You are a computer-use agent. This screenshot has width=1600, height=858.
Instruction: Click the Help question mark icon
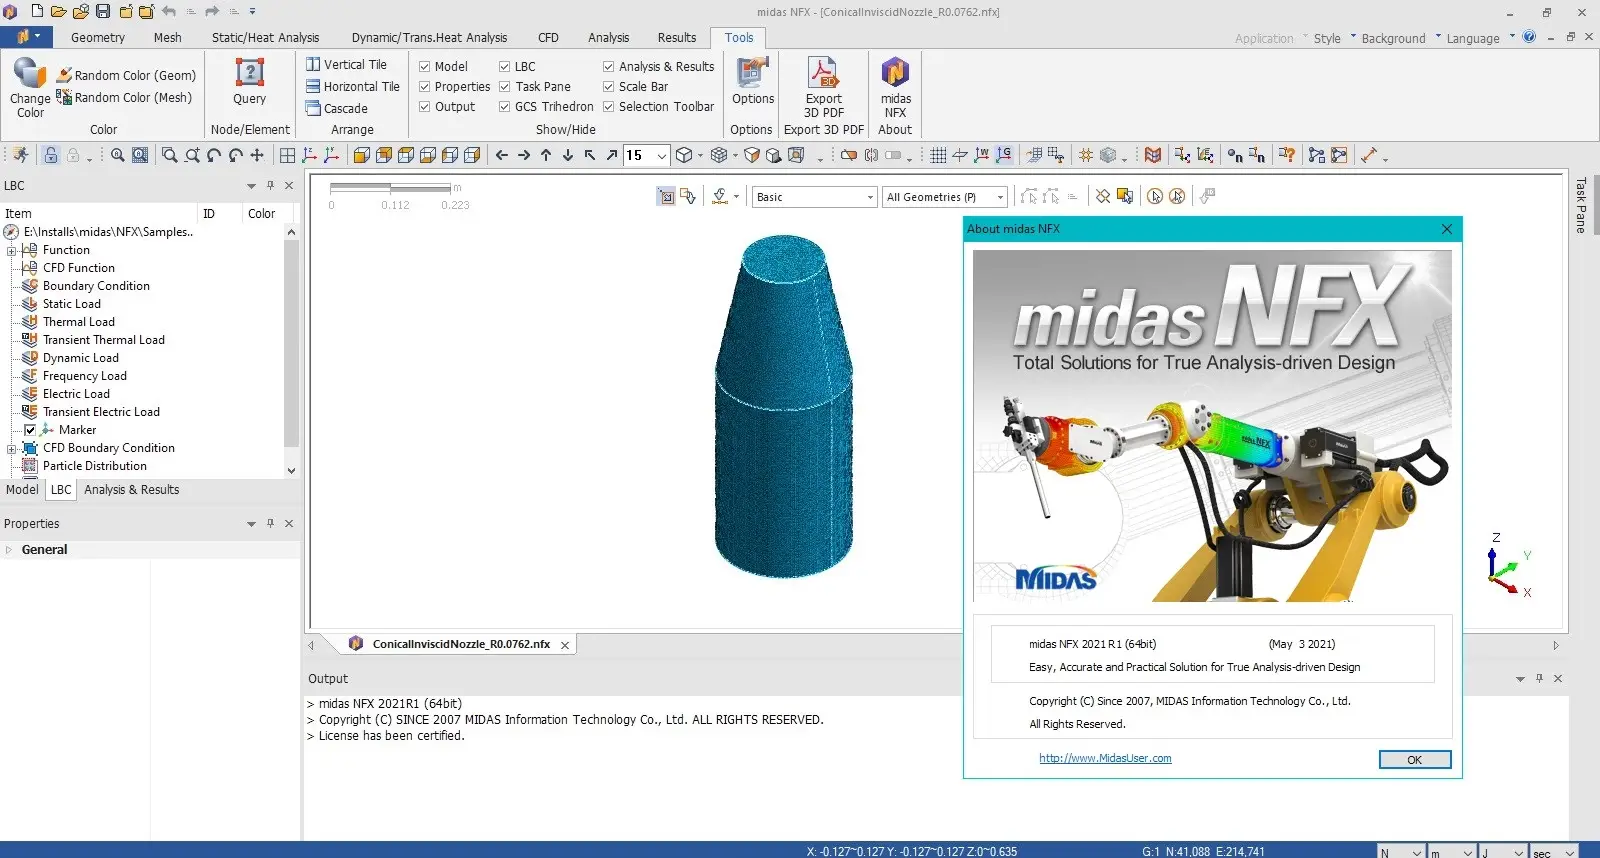click(1529, 37)
